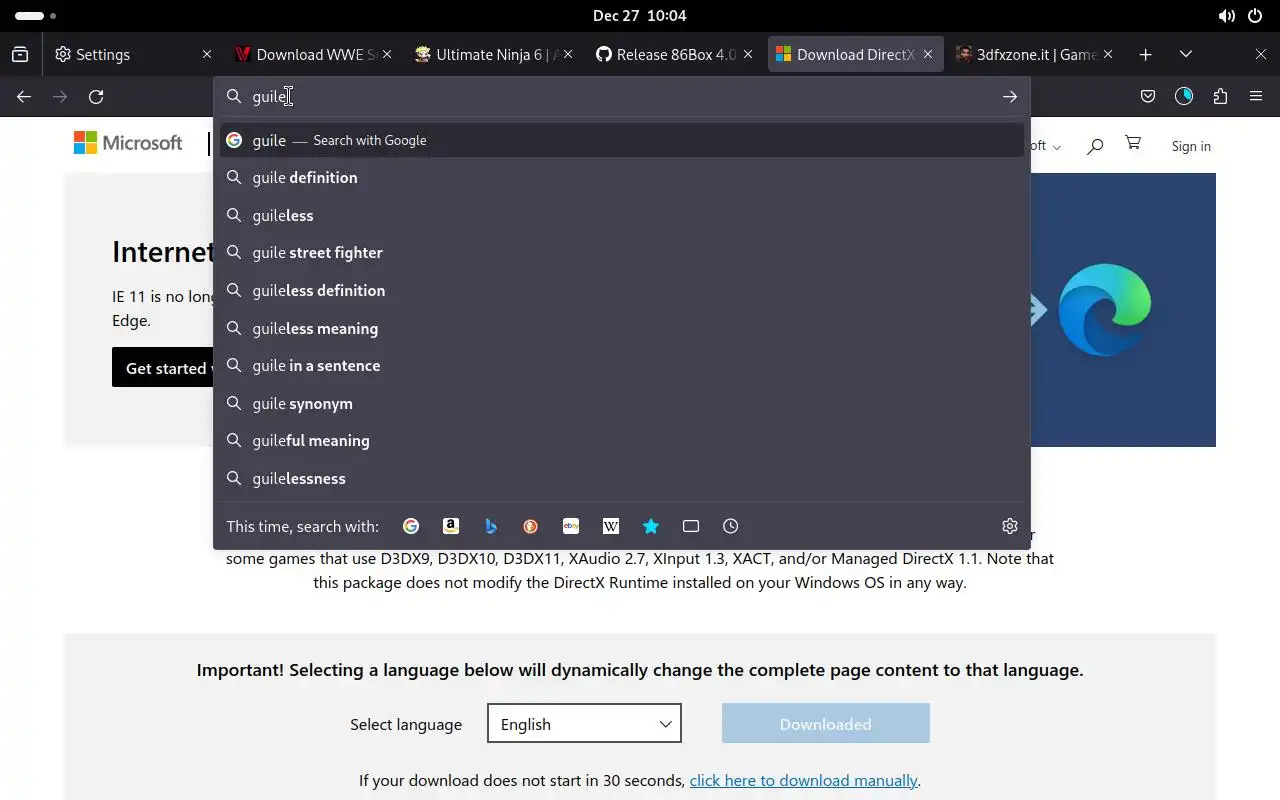Close the Release 86Box 4.0 tab
The width and height of the screenshot is (1280, 800).
point(748,54)
